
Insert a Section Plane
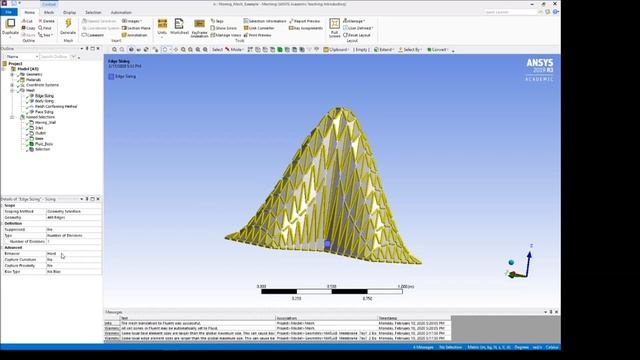[x=136, y=28]
